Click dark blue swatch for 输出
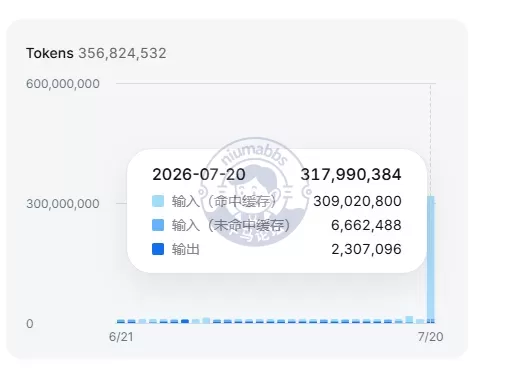The height and width of the screenshot is (384, 511). 158,249
